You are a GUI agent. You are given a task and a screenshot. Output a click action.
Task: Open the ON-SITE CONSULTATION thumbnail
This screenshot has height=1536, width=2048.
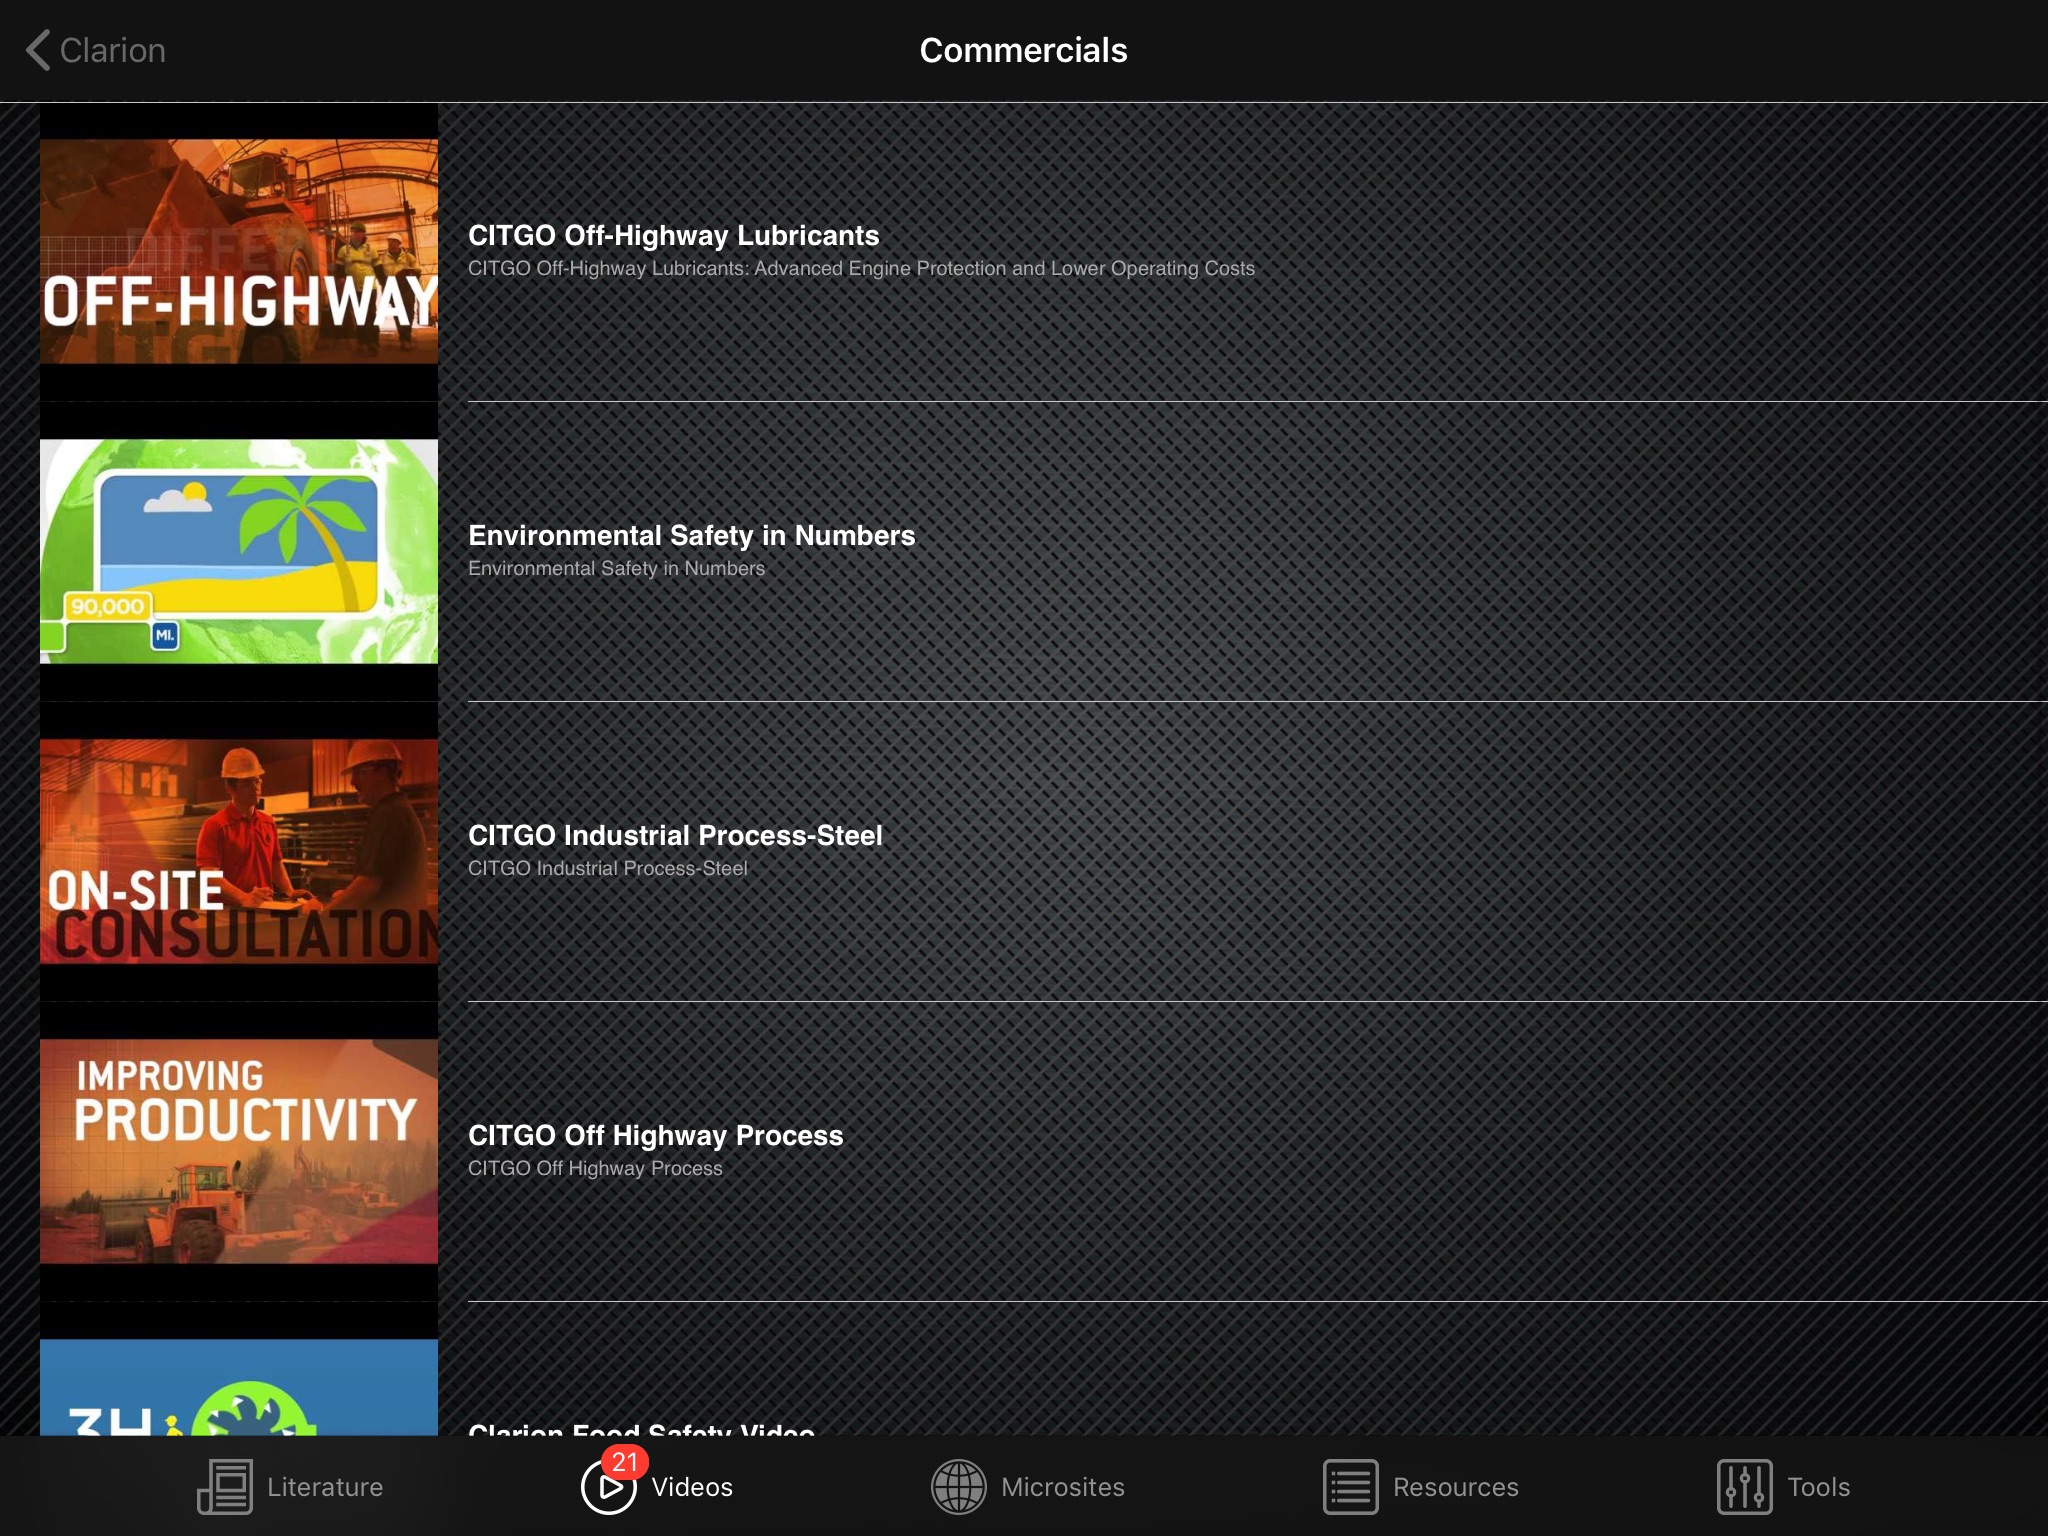pos(239,851)
